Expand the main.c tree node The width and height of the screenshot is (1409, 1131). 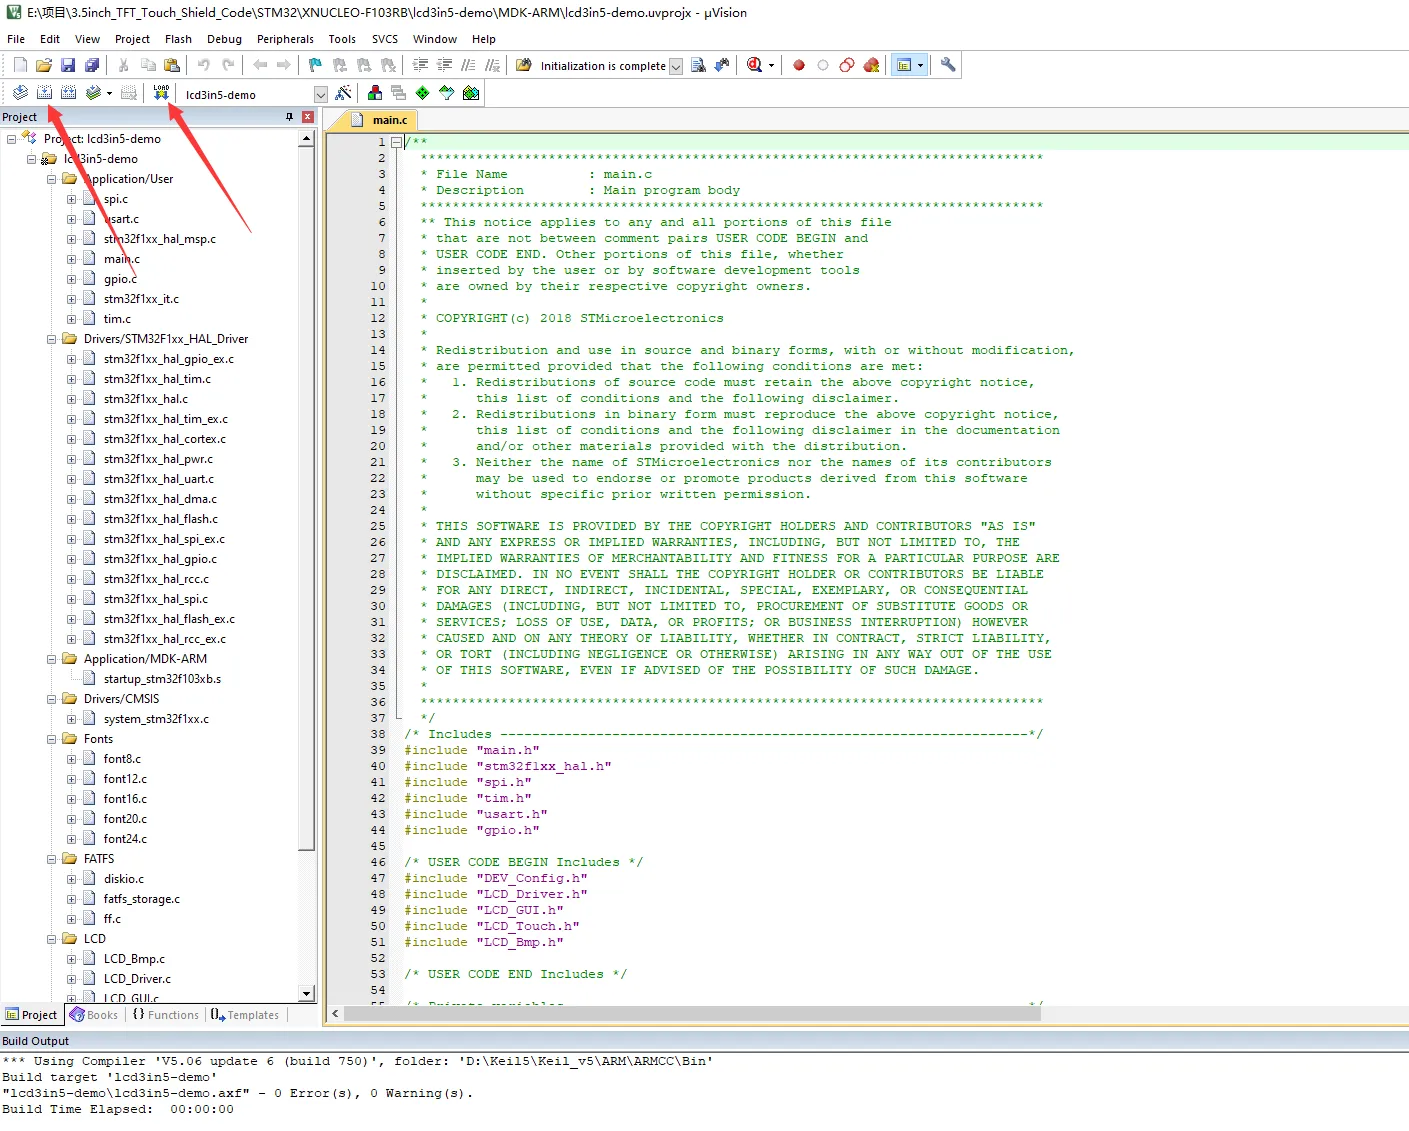[x=71, y=259]
